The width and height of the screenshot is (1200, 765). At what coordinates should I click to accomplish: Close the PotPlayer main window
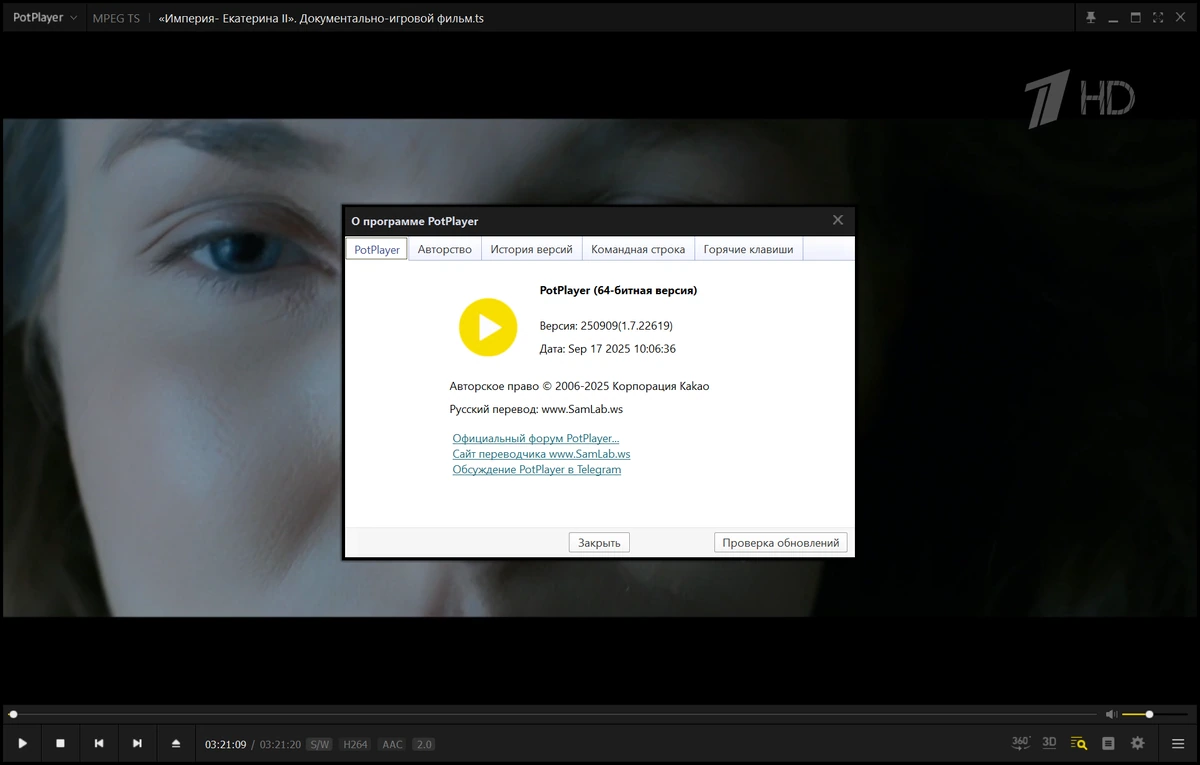(x=1181, y=18)
